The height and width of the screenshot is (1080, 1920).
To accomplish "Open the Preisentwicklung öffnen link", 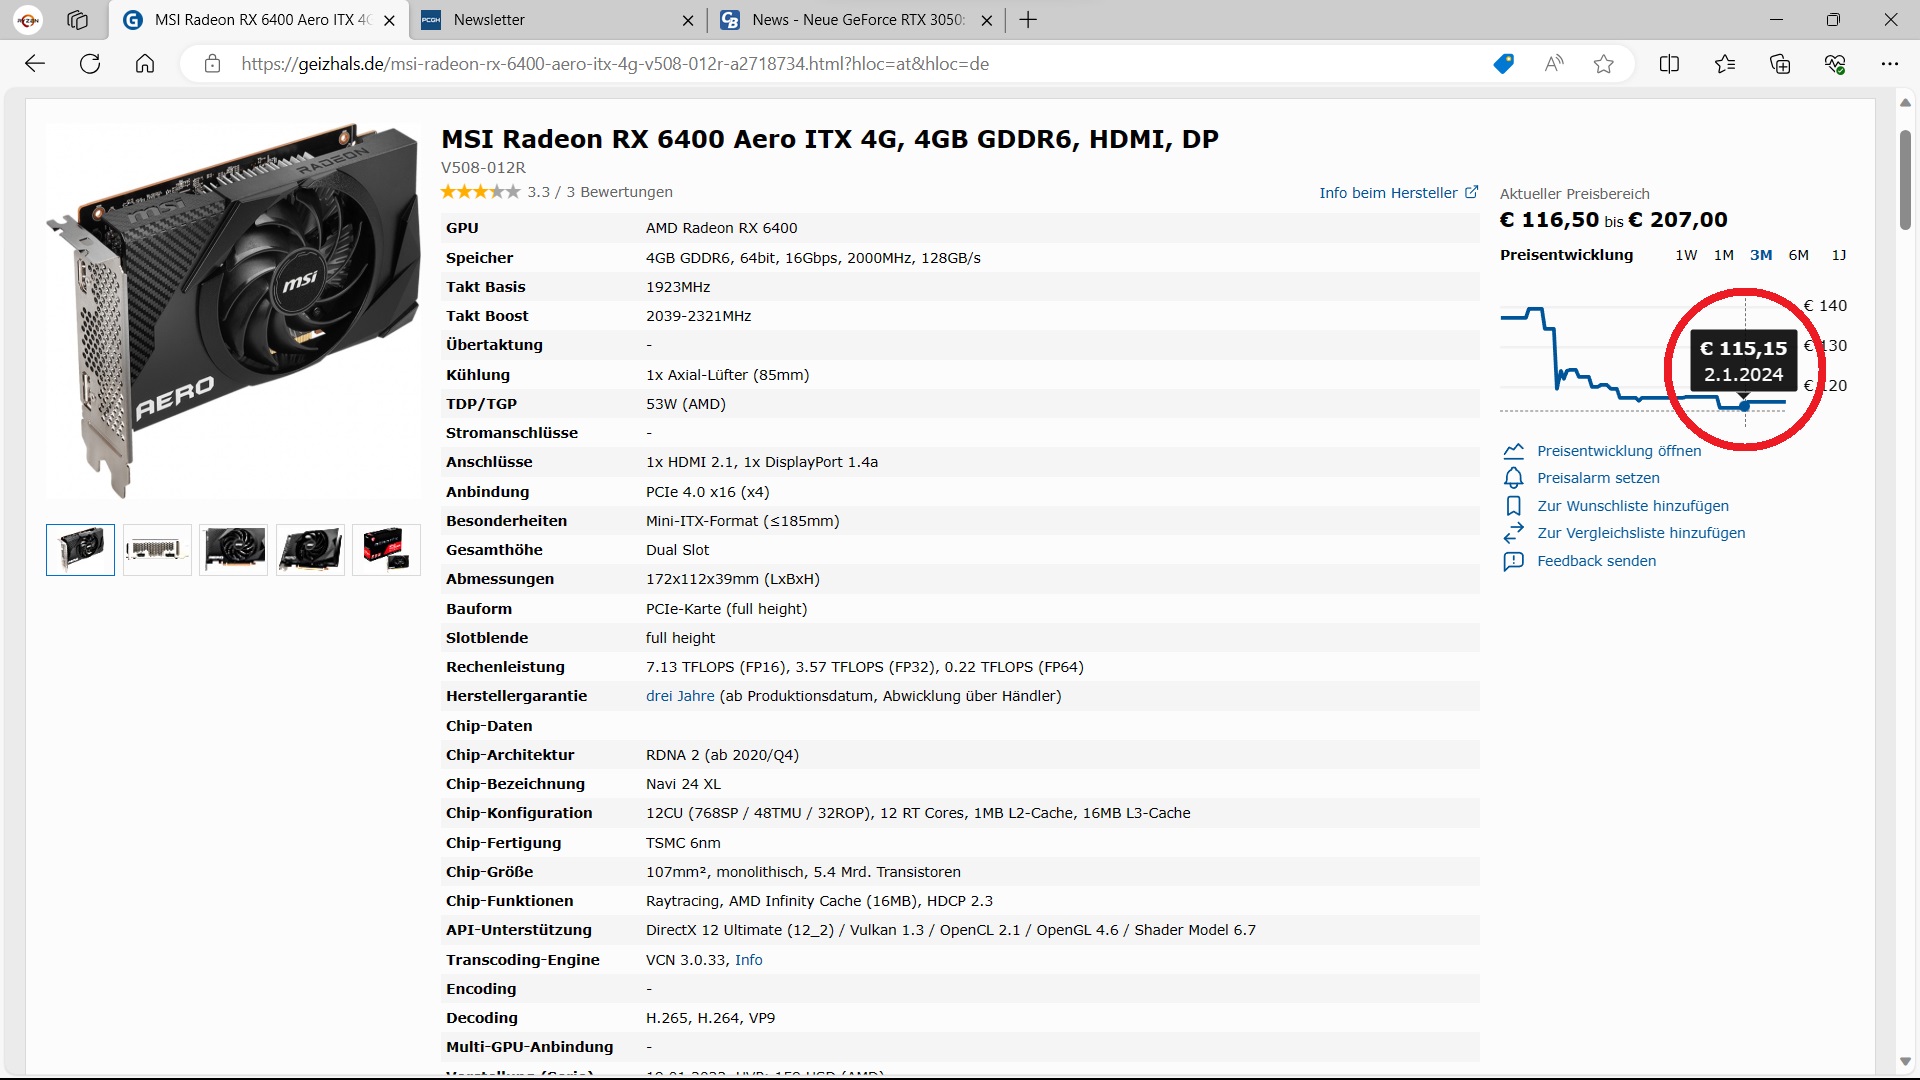I will pos(1619,451).
